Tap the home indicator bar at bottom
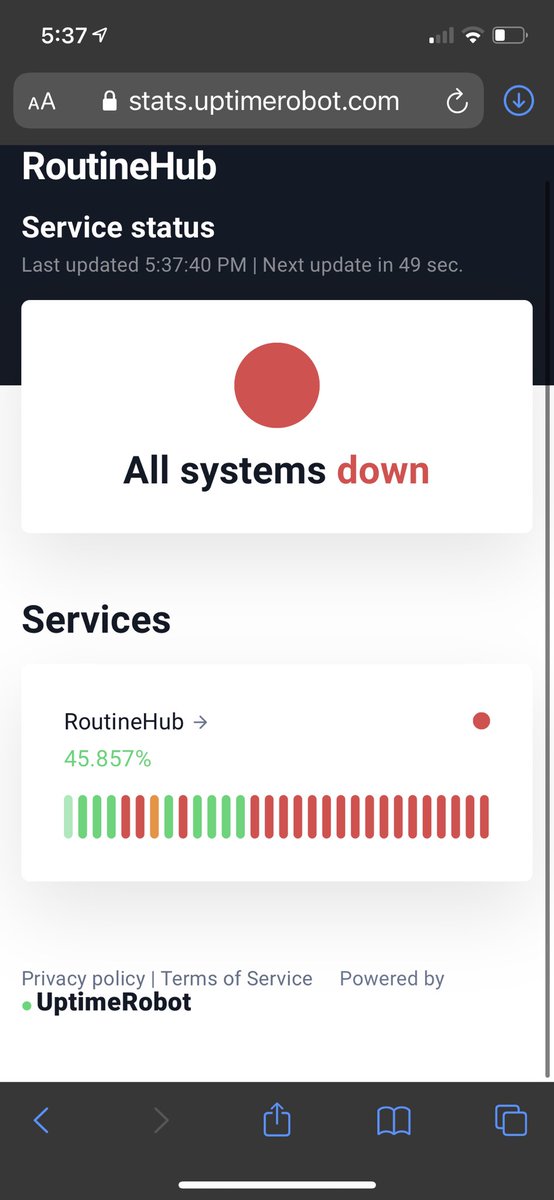Image resolution: width=554 pixels, height=1200 pixels. [277, 1185]
